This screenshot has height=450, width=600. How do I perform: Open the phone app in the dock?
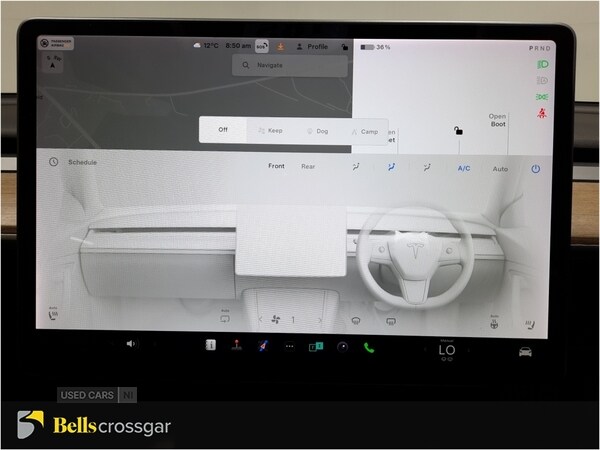pos(368,346)
